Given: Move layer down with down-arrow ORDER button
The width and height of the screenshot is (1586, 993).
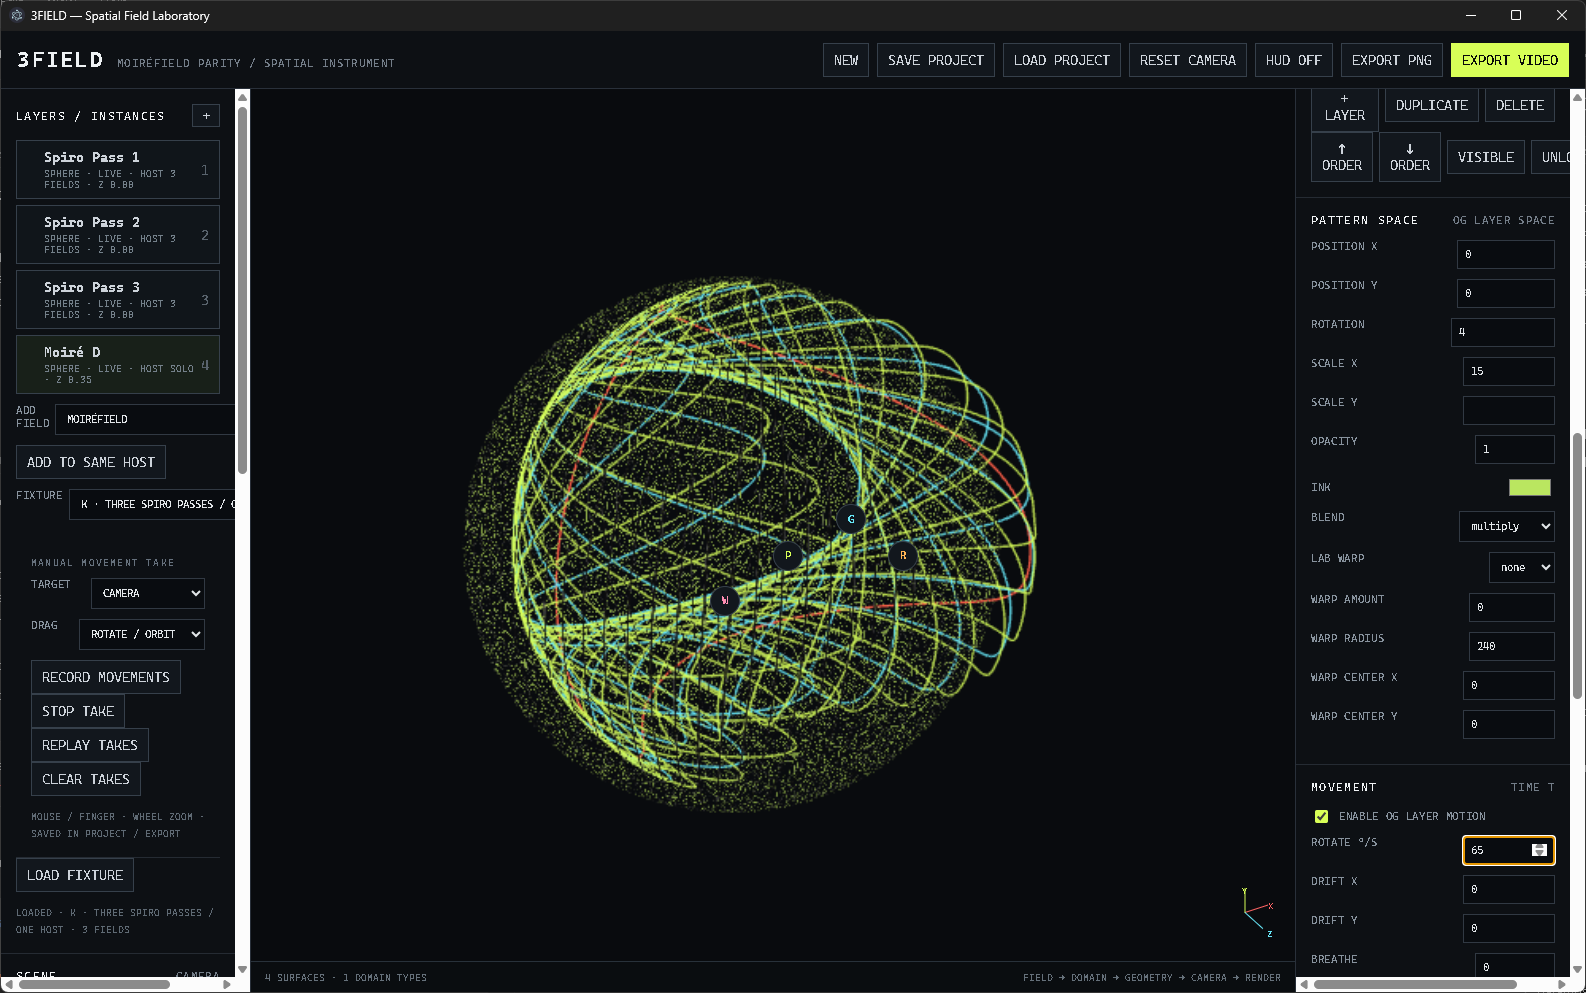Looking at the screenshot, I should 1410,157.
